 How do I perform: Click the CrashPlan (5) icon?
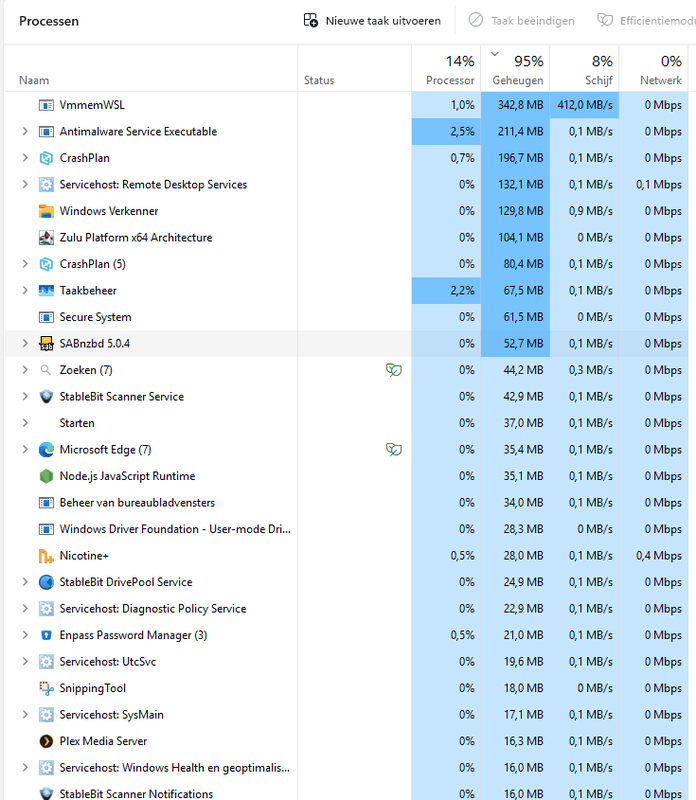pos(46,264)
